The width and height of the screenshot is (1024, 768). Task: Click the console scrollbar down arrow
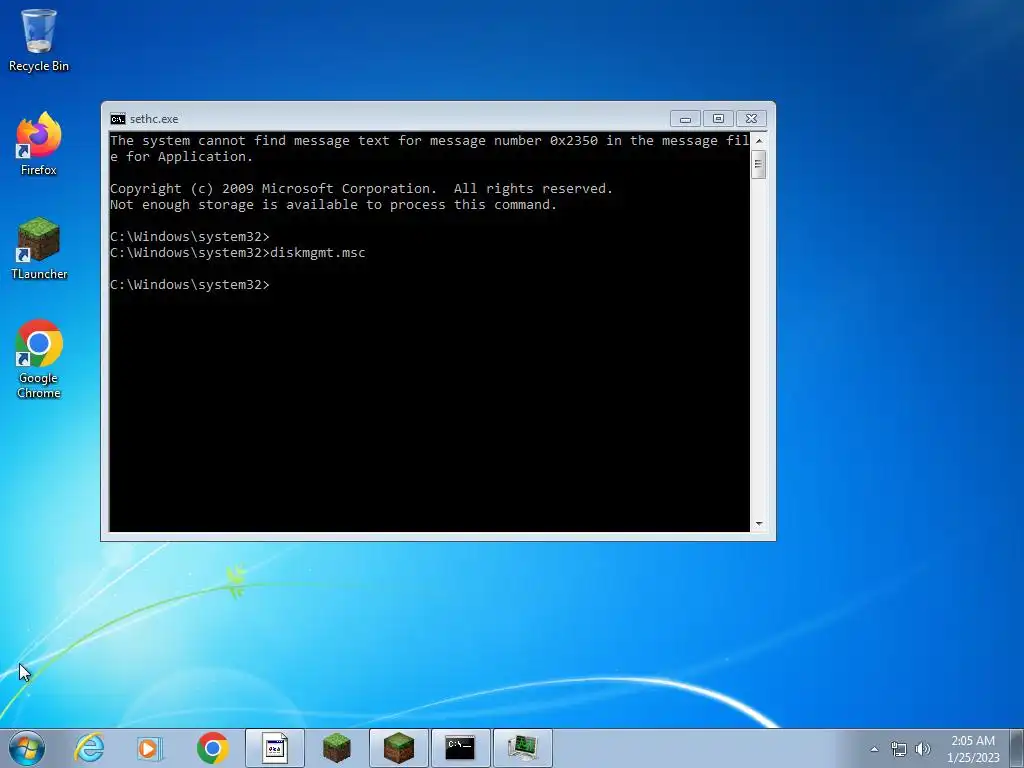coord(759,524)
